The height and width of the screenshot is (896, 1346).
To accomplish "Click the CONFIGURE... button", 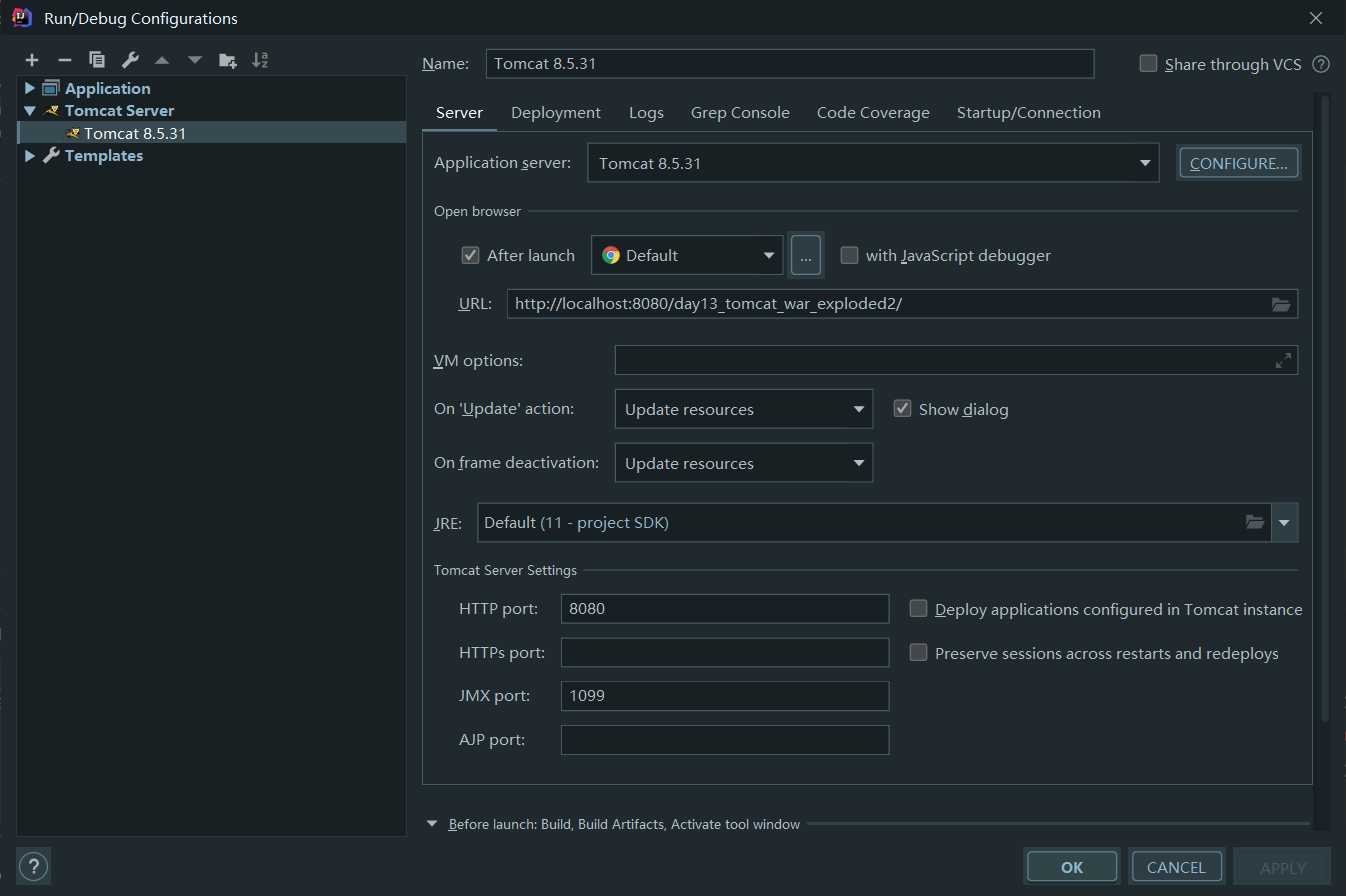I will (1239, 163).
